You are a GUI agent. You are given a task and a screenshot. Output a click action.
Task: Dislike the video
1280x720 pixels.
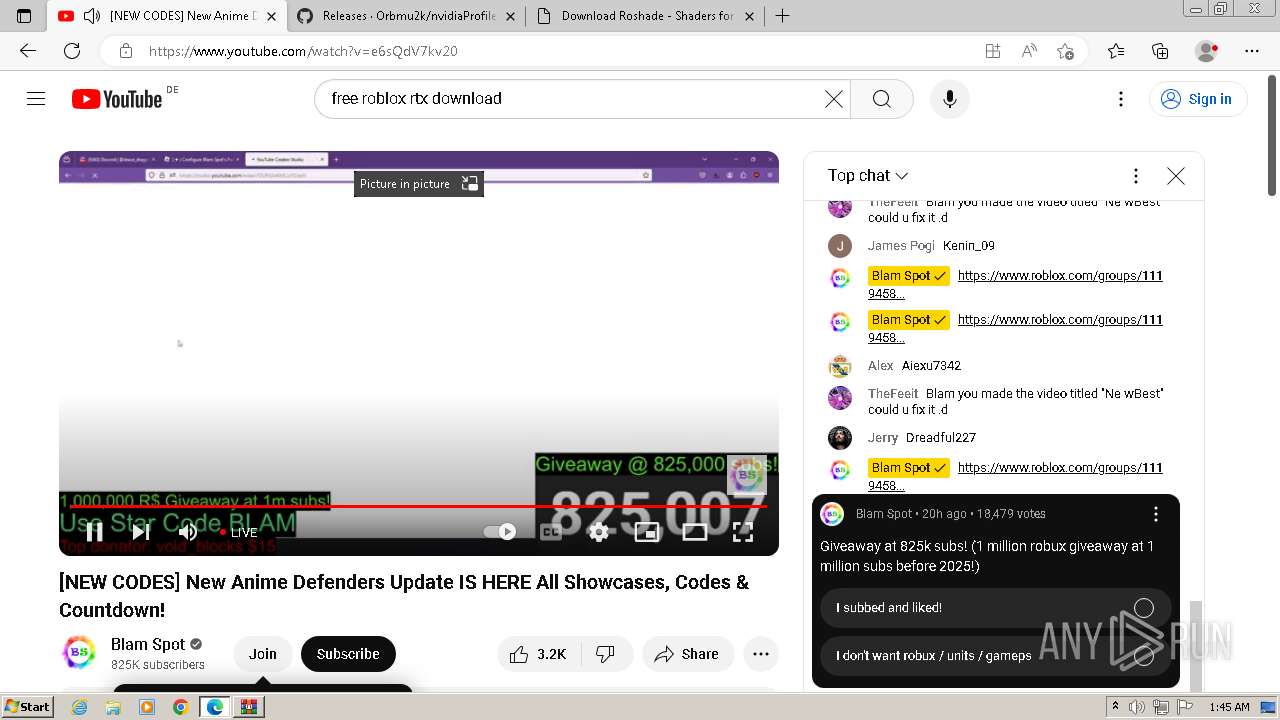click(606, 654)
